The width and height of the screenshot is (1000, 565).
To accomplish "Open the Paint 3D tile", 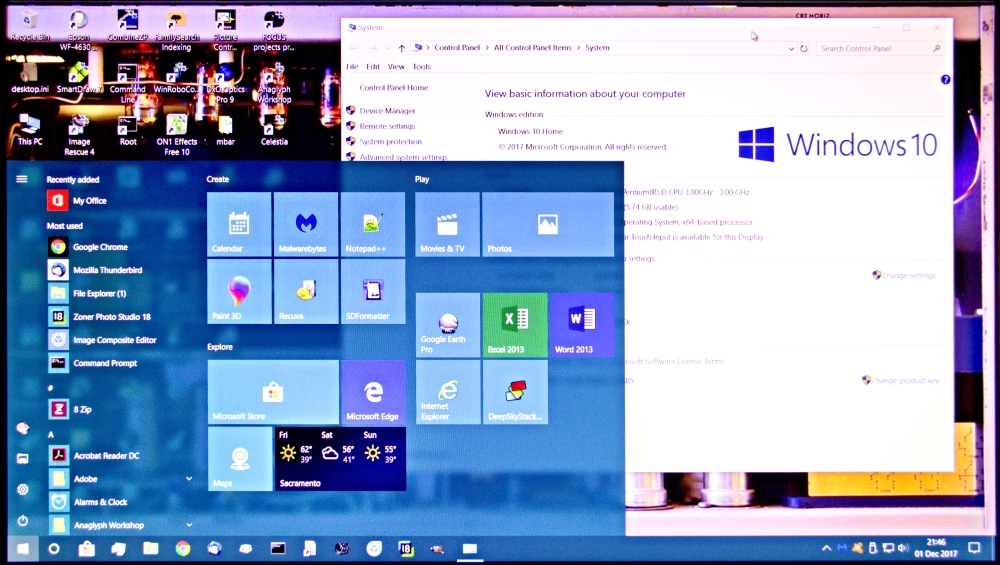I will 239,291.
